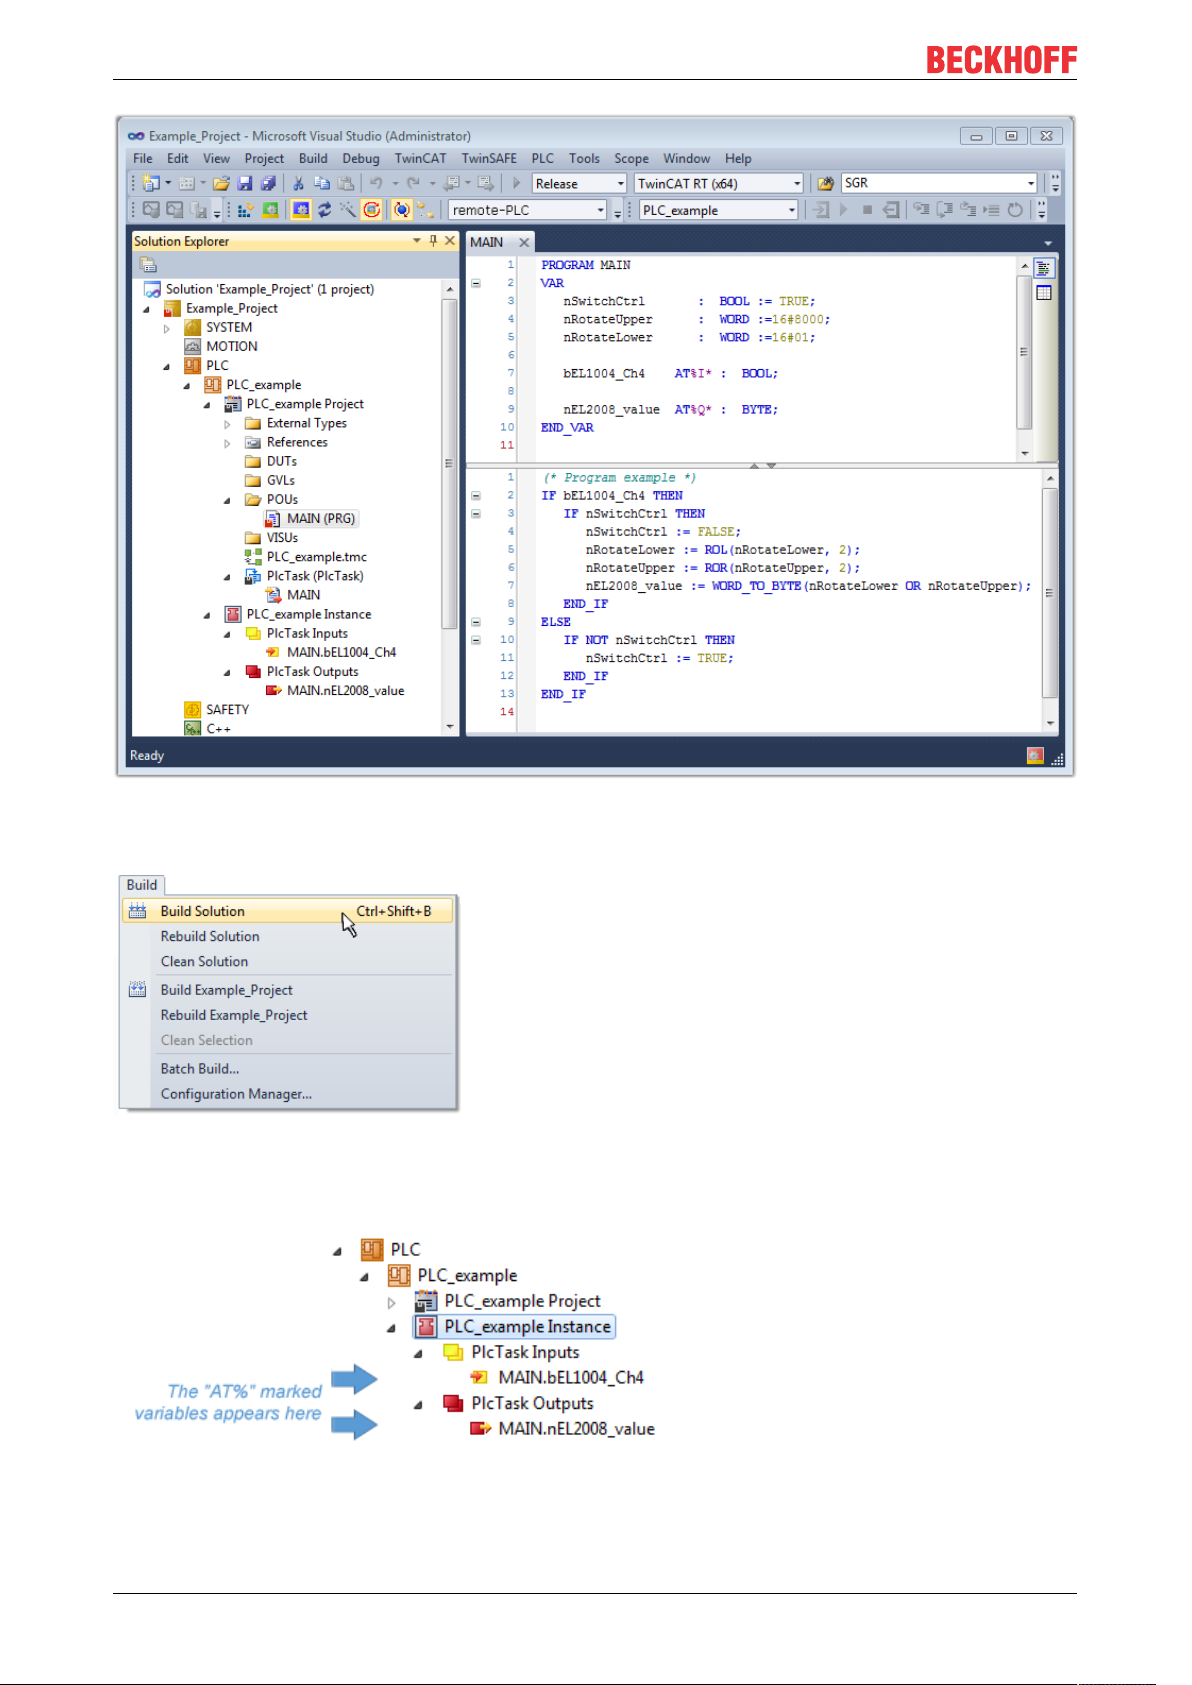The height and width of the screenshot is (1685, 1192).
Task: Collapse the POUs folder node
Action: pos(227,500)
